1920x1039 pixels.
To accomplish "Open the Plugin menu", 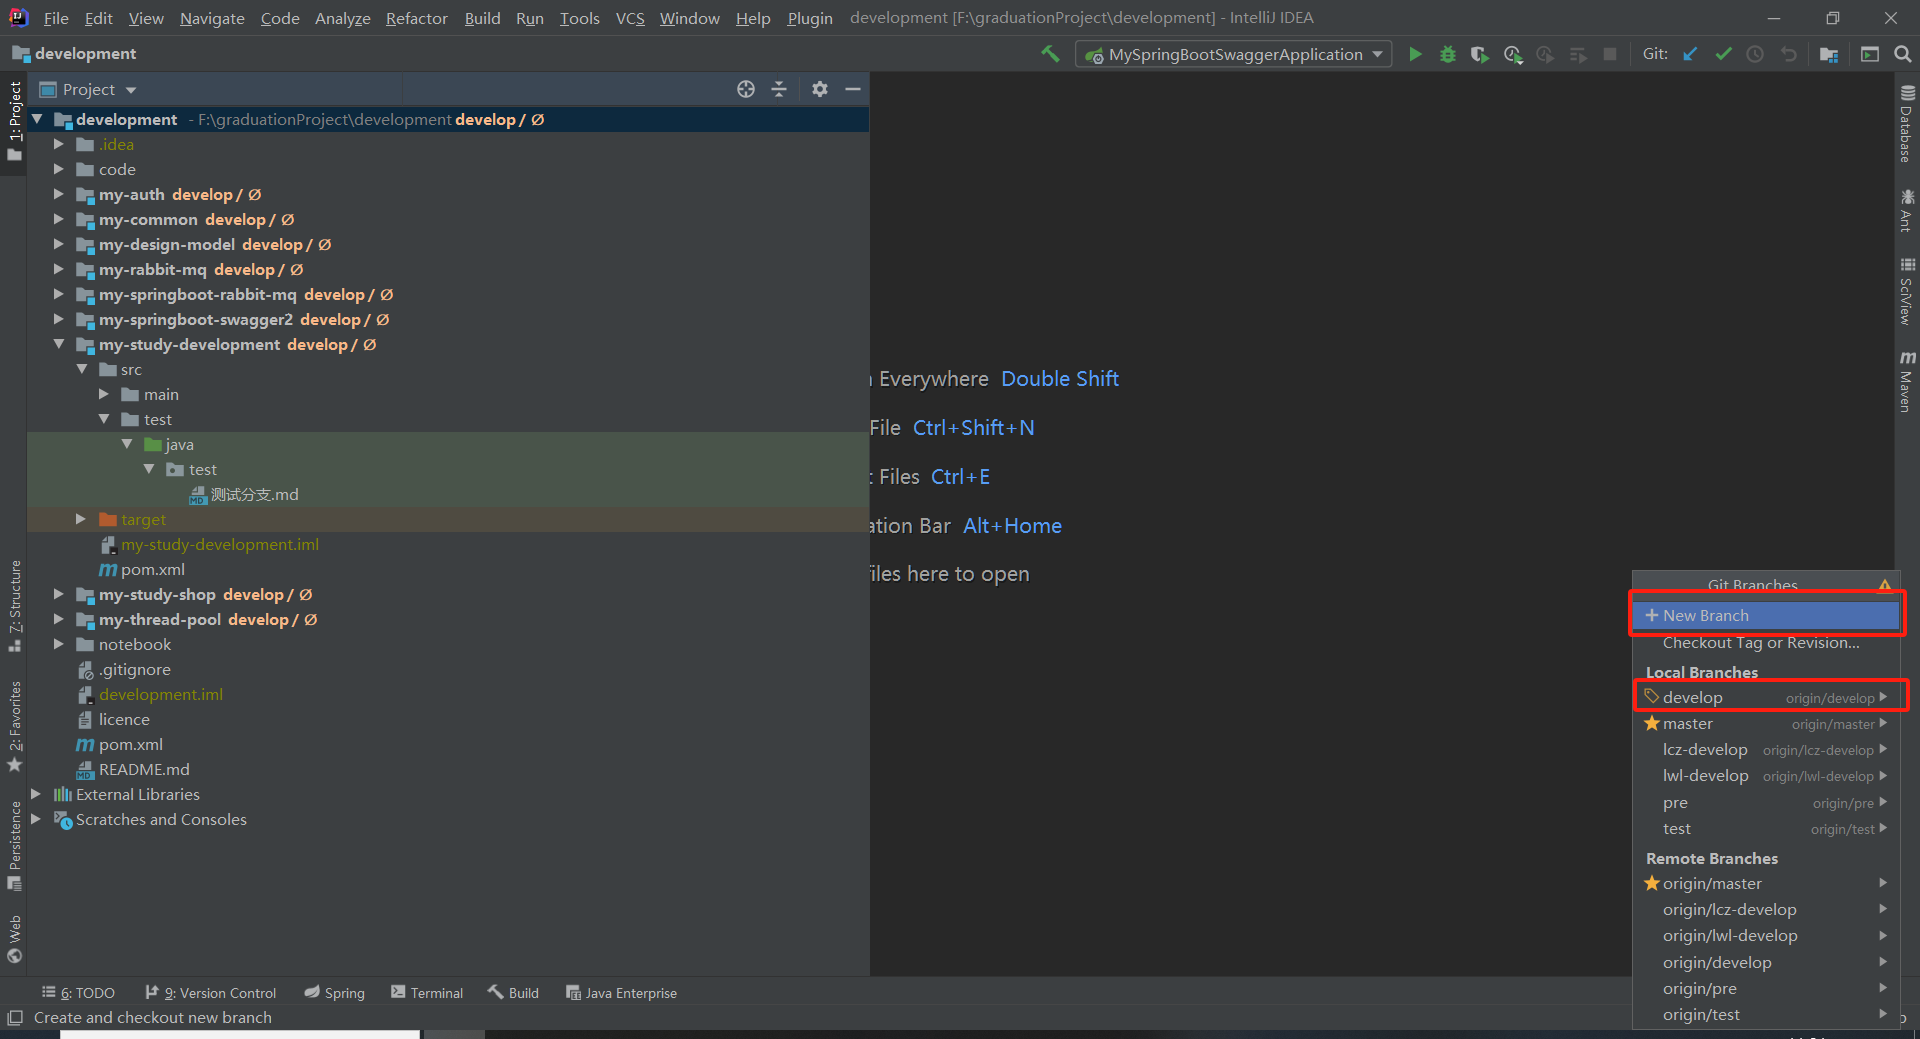I will [x=809, y=18].
